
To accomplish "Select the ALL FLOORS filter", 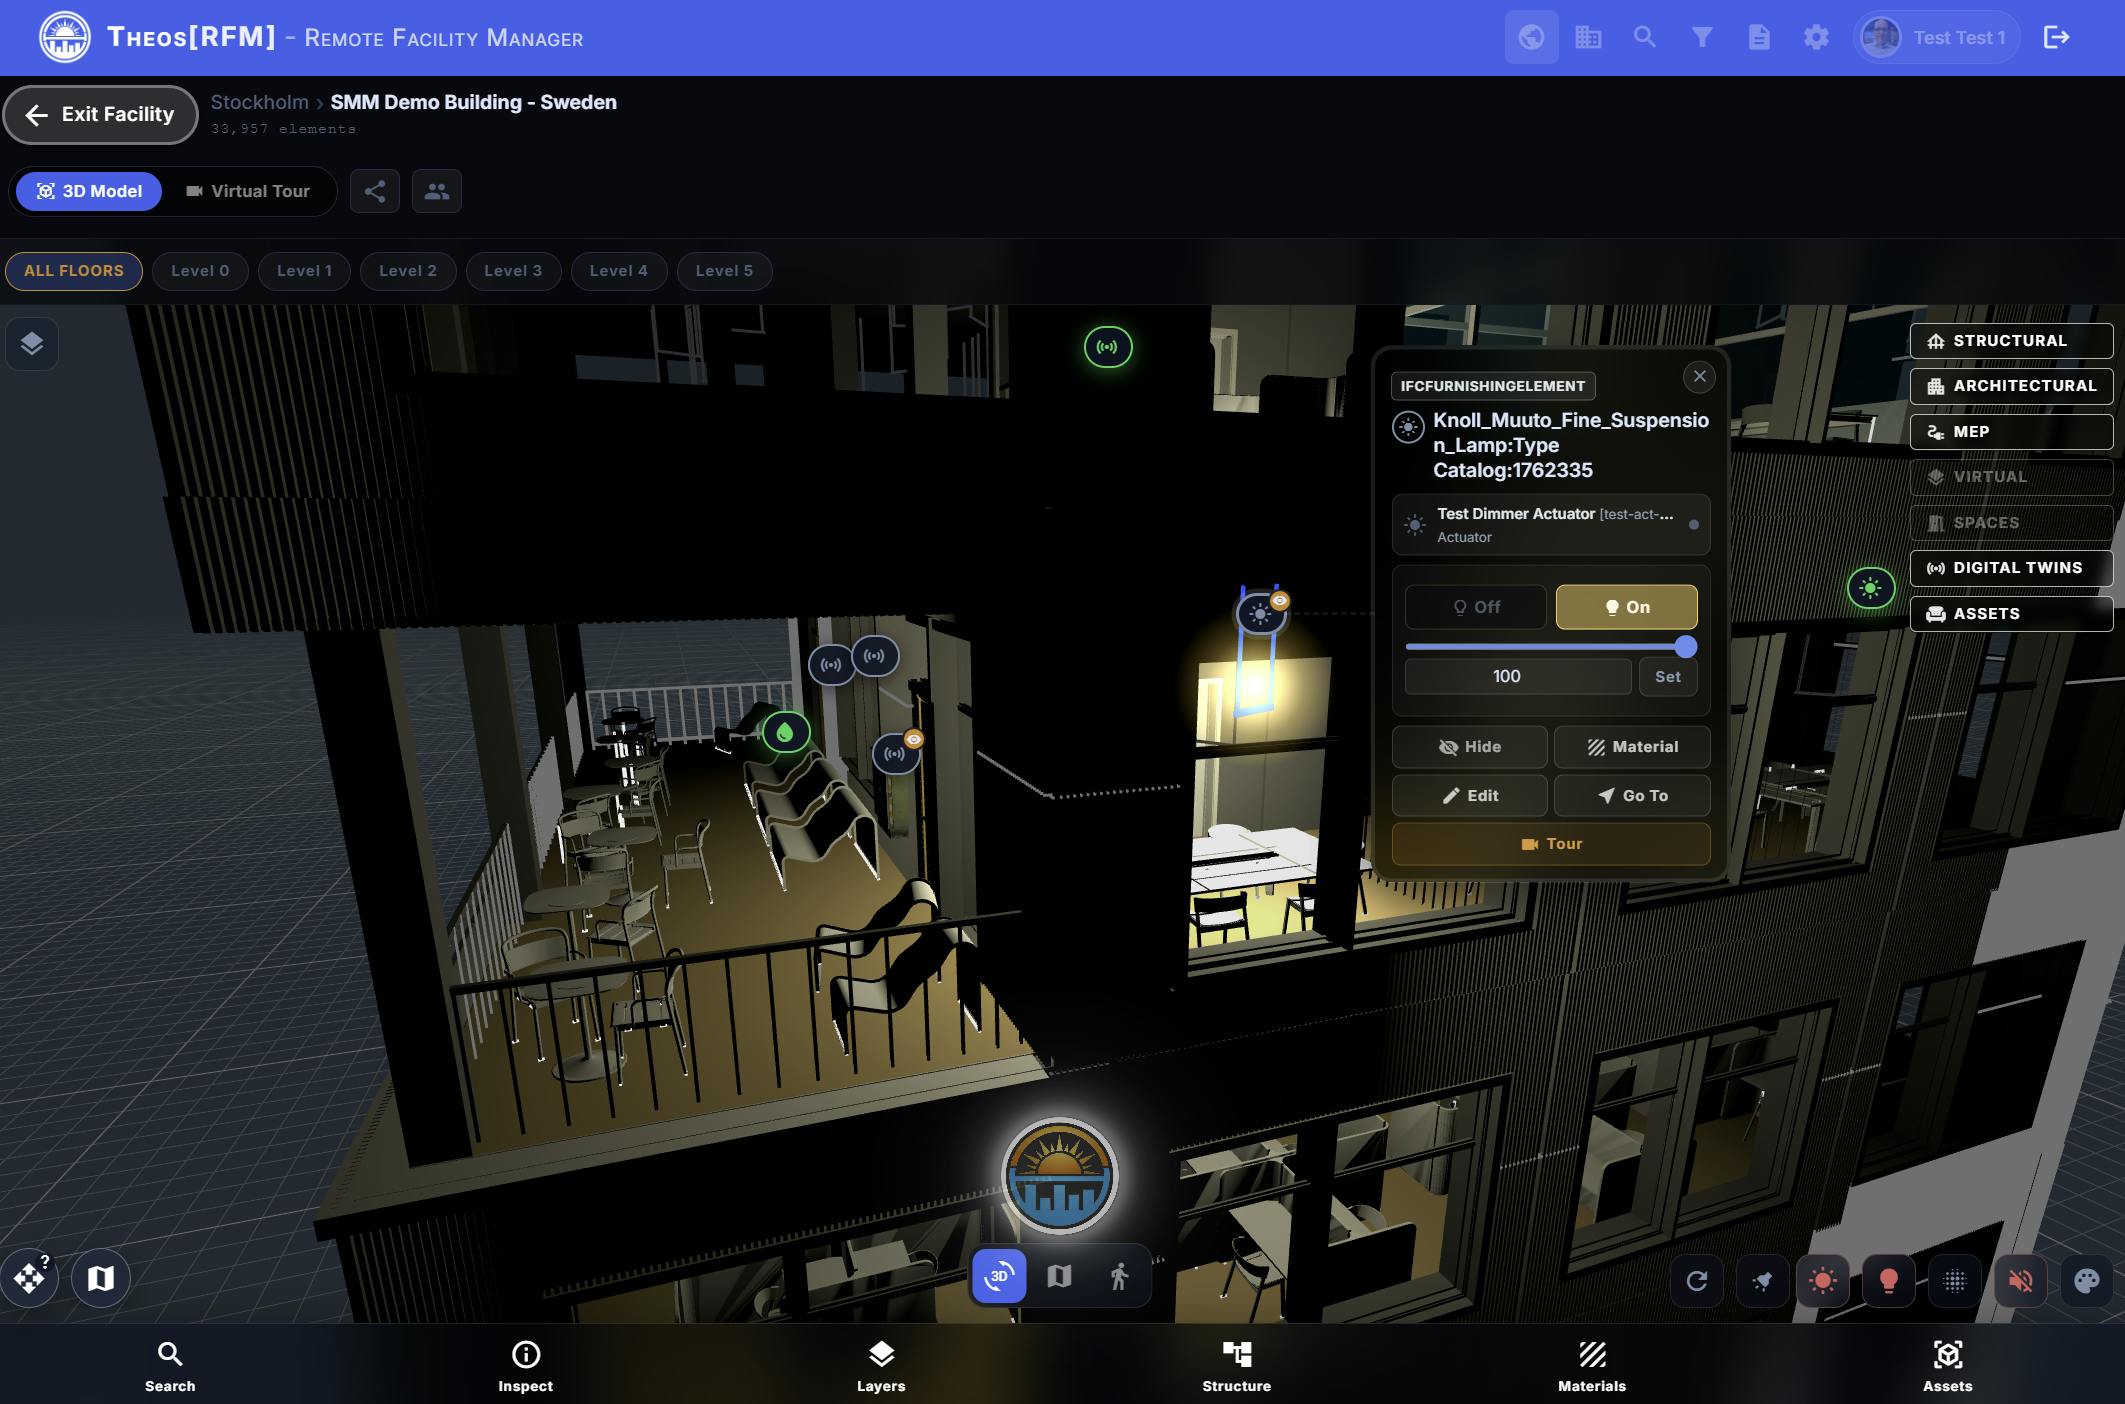I will (x=74, y=271).
